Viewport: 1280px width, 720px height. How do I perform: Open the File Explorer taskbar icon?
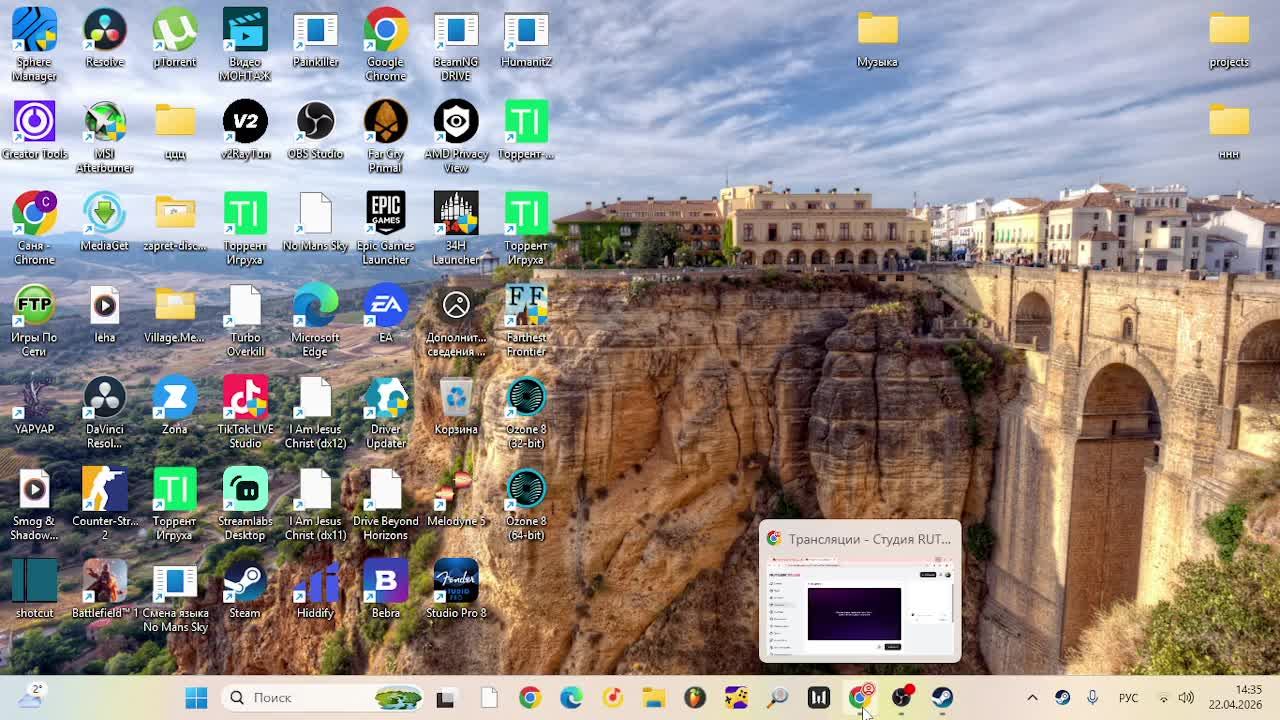click(x=653, y=698)
